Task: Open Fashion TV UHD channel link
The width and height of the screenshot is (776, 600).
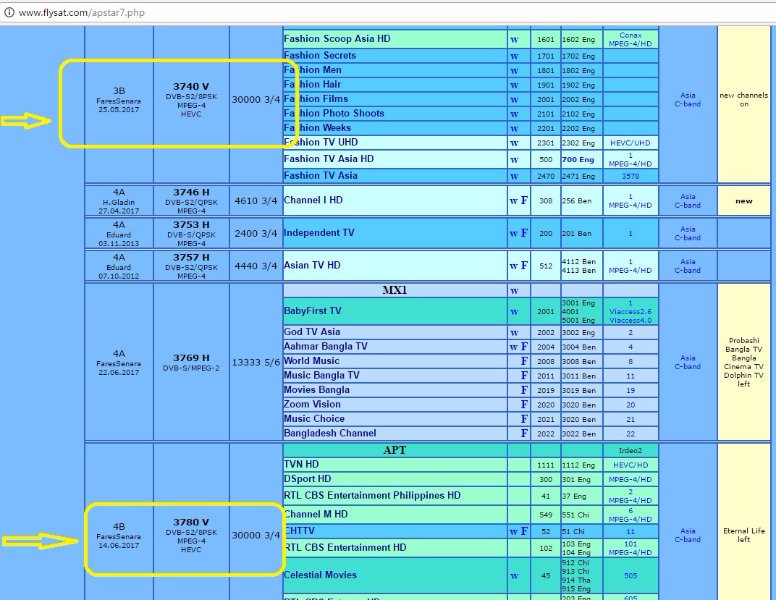Action: 321,142
